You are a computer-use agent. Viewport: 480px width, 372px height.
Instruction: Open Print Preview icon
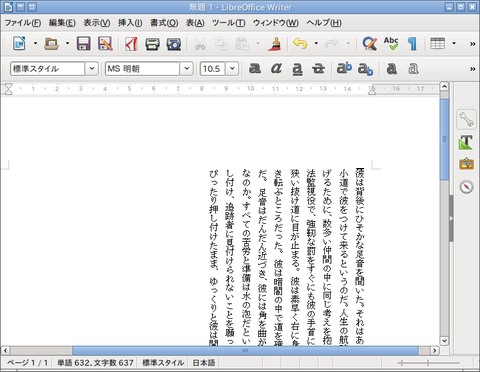point(174,43)
